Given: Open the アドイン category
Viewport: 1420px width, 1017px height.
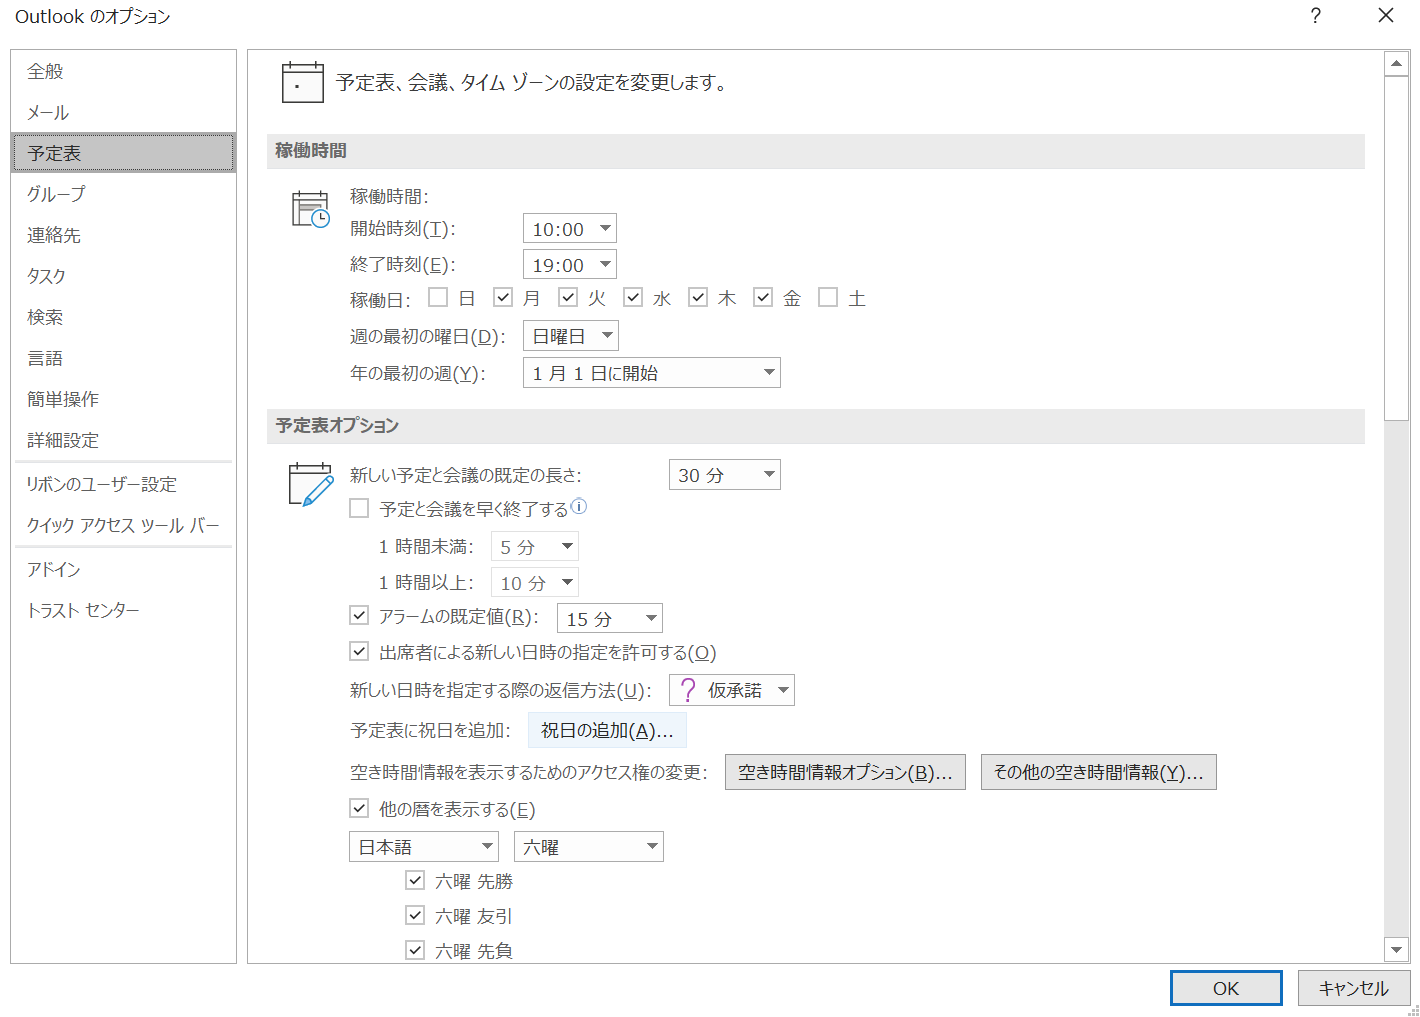Looking at the screenshot, I should point(124,569).
